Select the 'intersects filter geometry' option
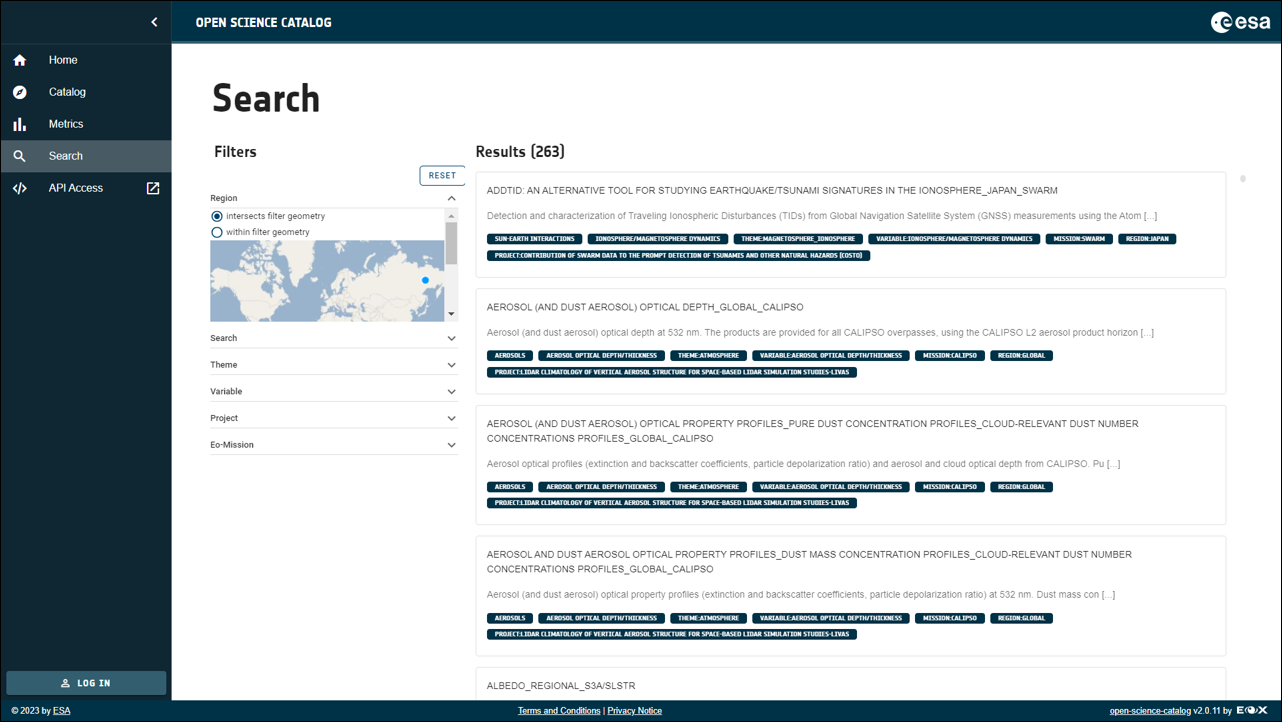Image resolution: width=1282 pixels, height=722 pixels. click(x=217, y=215)
